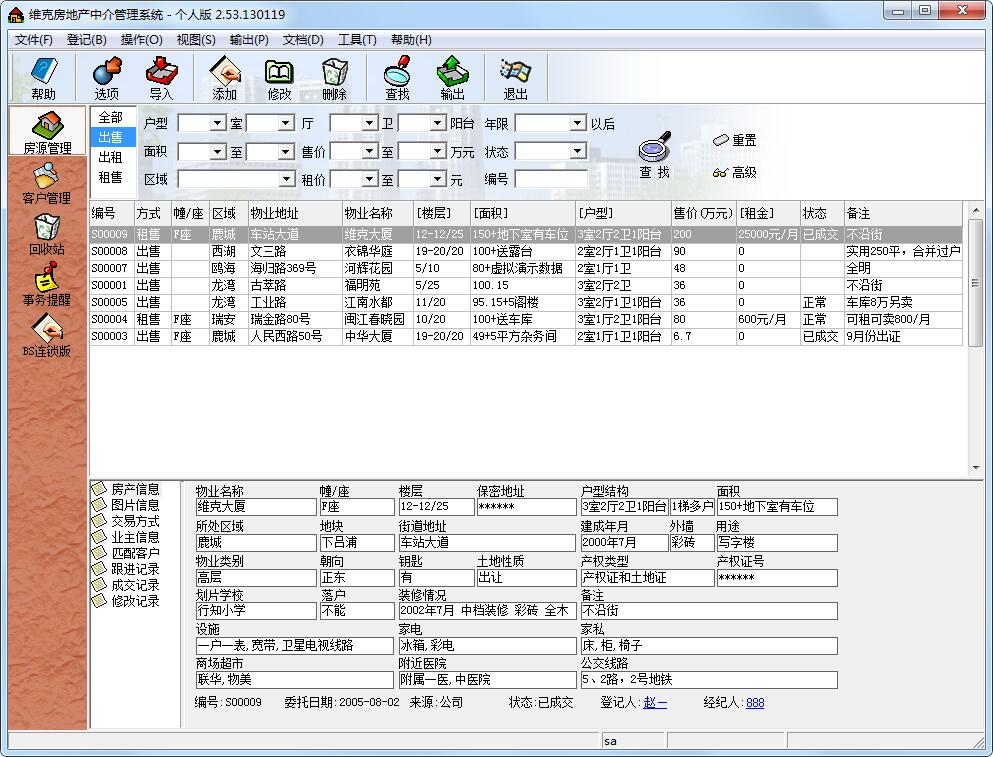Viewport: 993px width, 757px height.
Task: Show 匹配客户 in the detail tree
Action: pyautogui.click(x=127, y=553)
